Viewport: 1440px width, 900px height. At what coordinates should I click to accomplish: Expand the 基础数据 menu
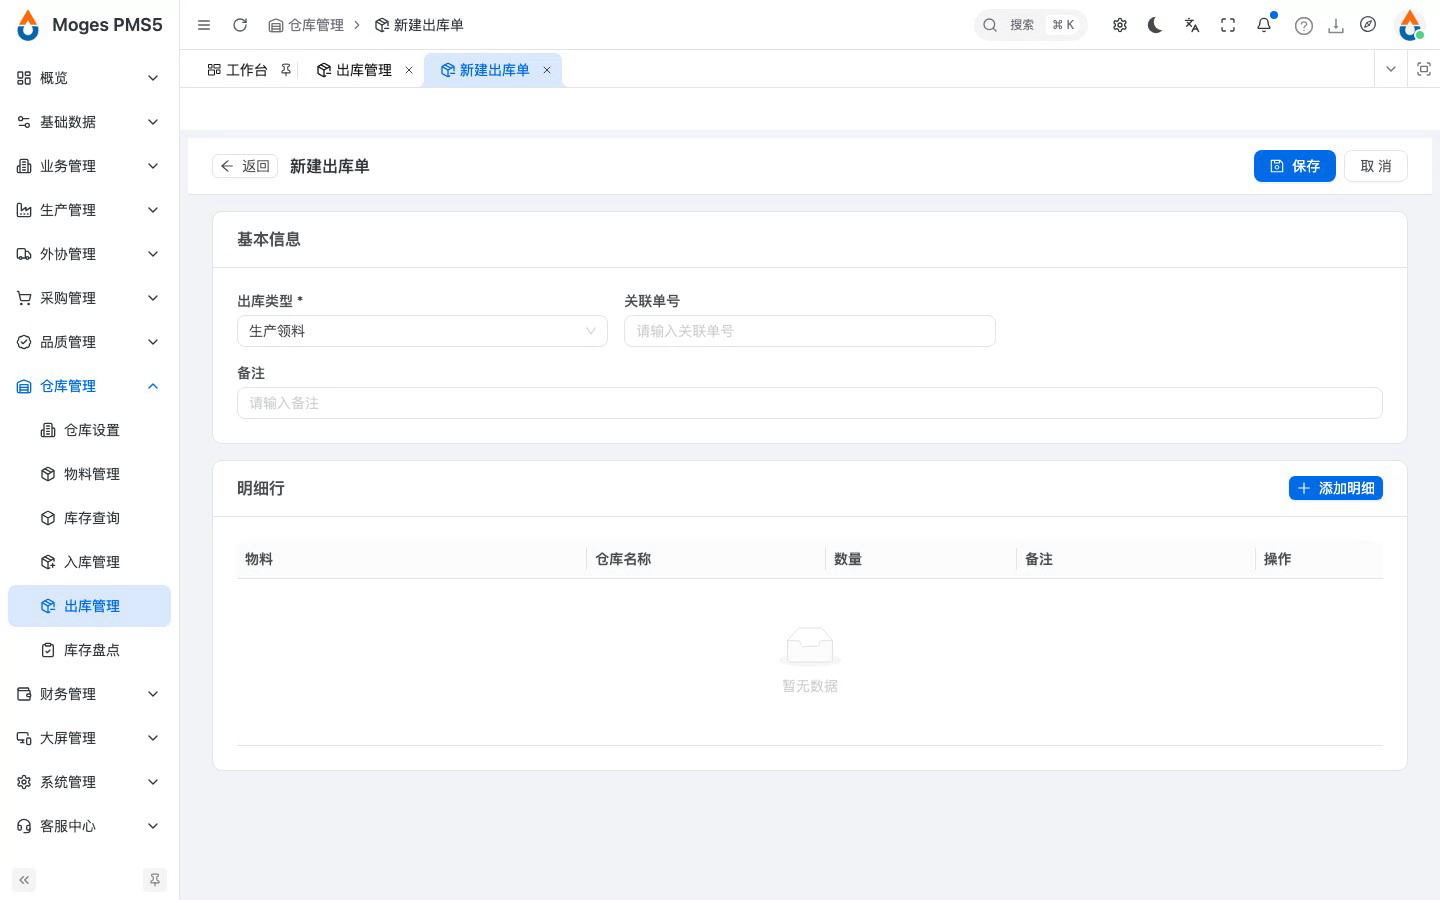coord(88,122)
